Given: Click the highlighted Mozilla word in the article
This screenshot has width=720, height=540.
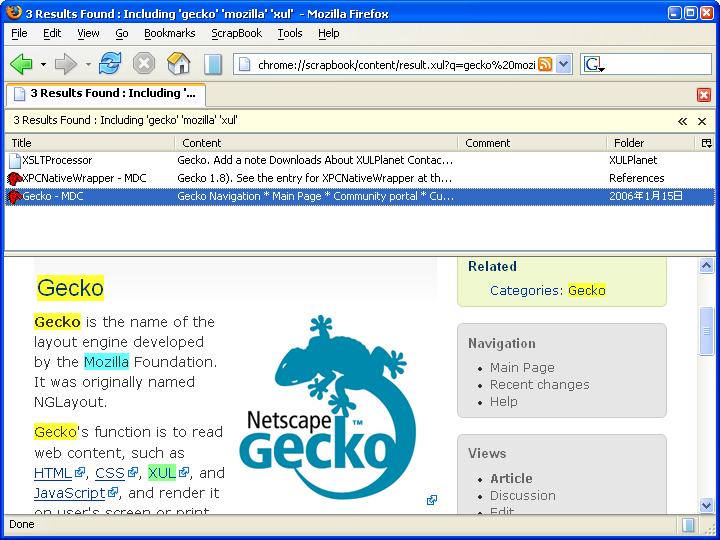Looking at the screenshot, I should point(107,362).
